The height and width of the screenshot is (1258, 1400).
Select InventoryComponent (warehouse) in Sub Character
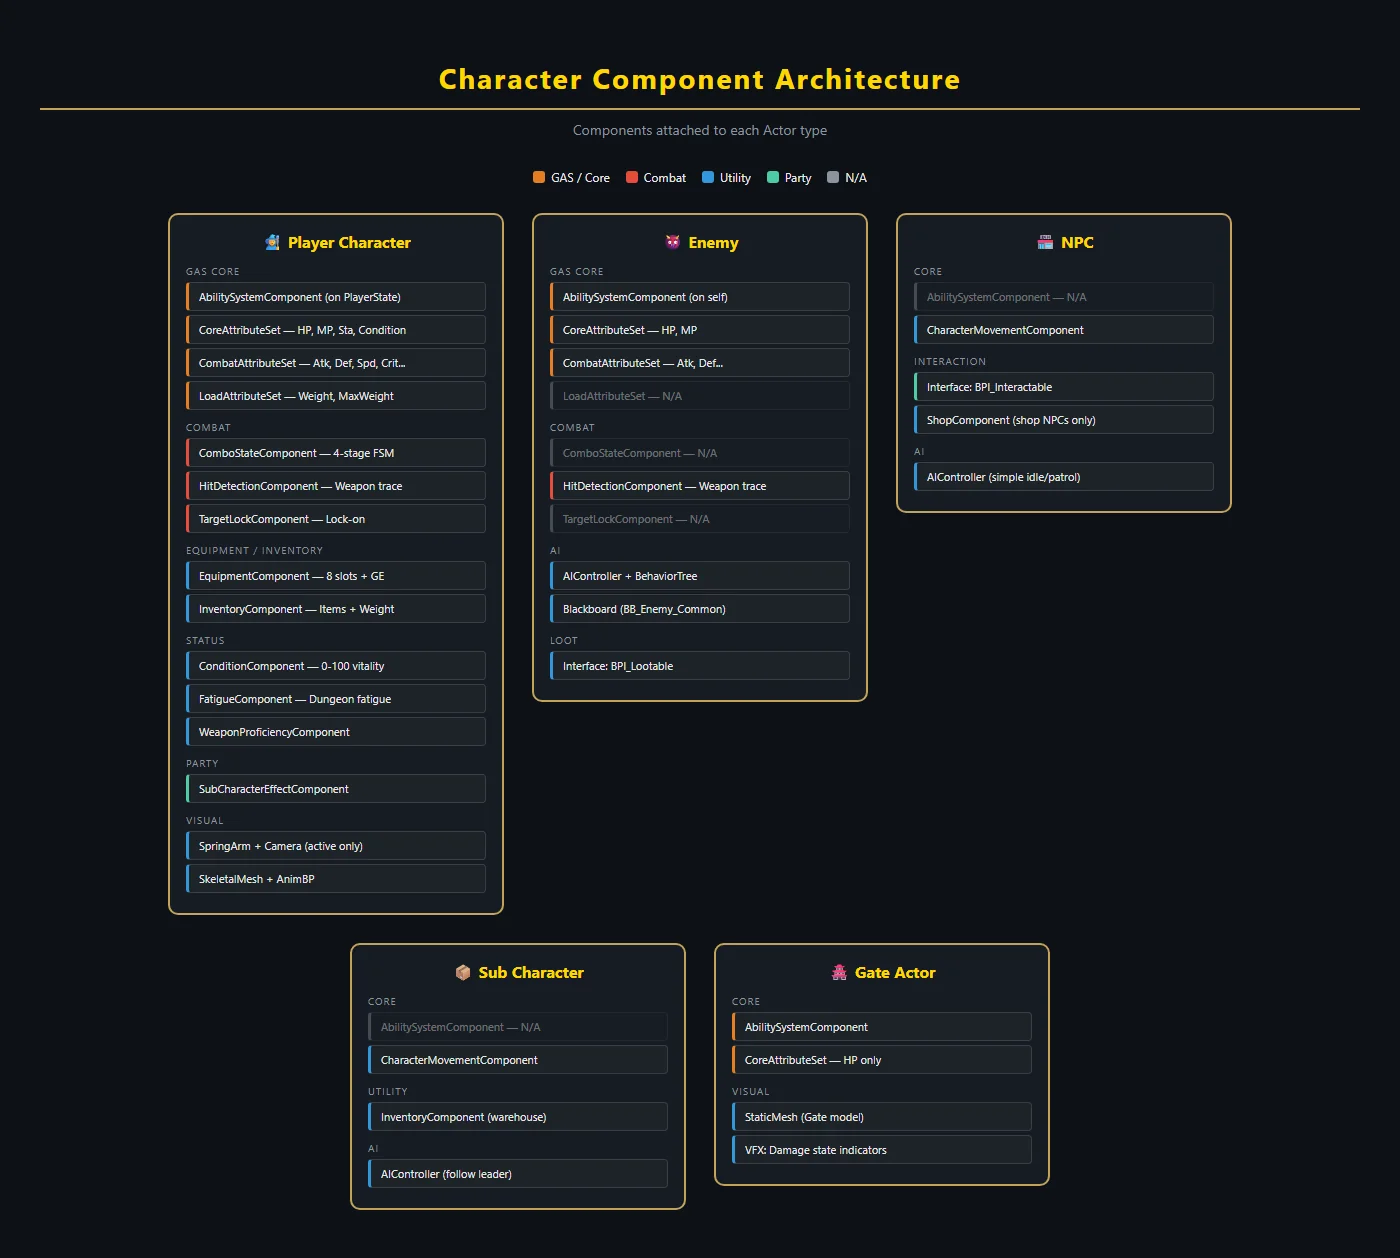[x=518, y=1117]
